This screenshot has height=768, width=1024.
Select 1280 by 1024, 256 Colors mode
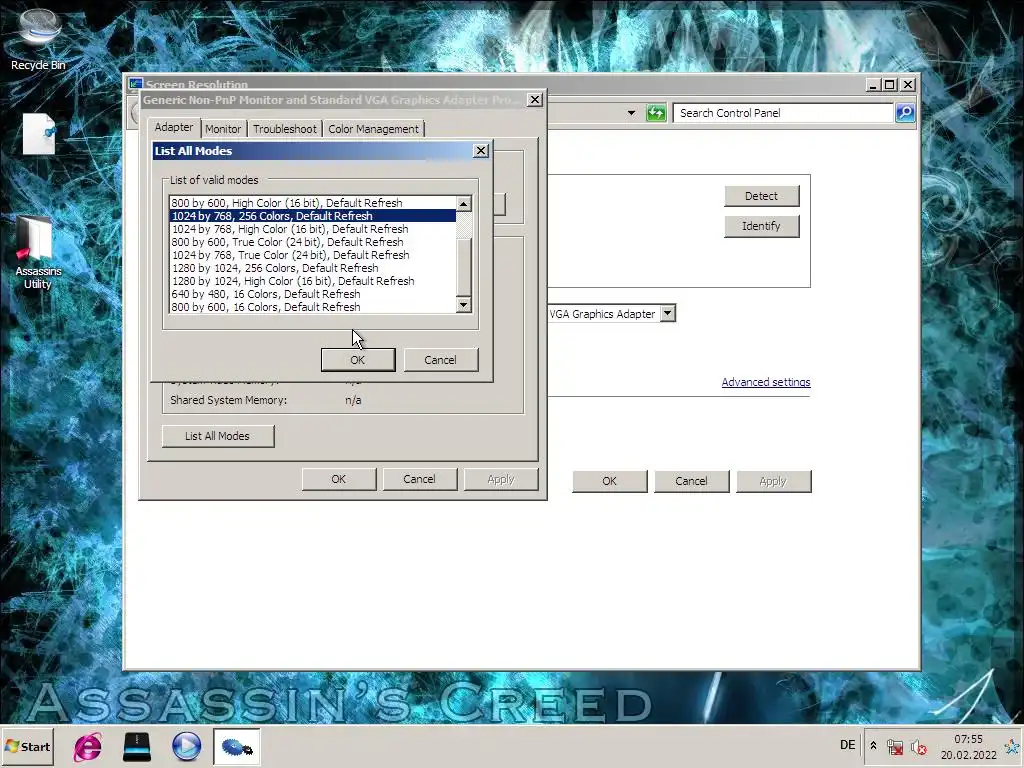coord(313,268)
